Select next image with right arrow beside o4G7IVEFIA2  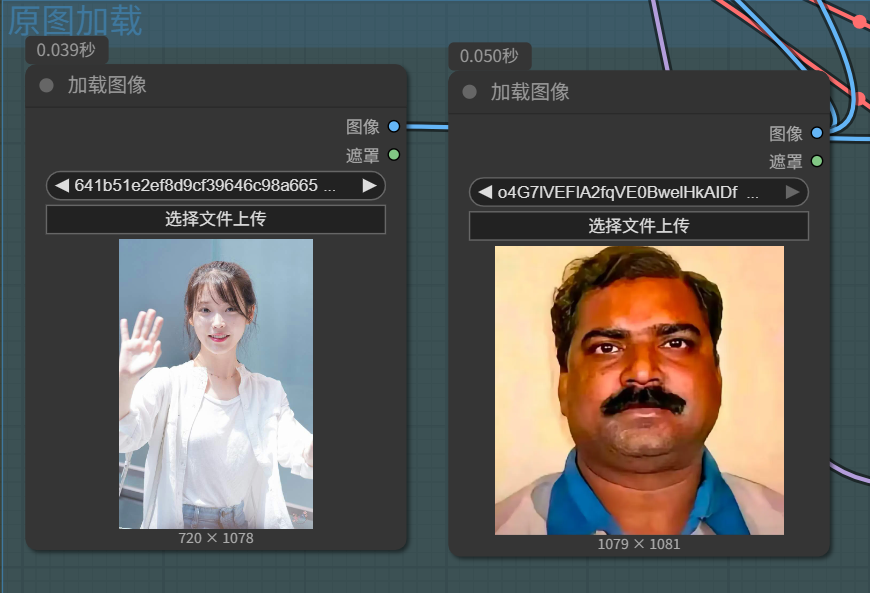point(792,192)
